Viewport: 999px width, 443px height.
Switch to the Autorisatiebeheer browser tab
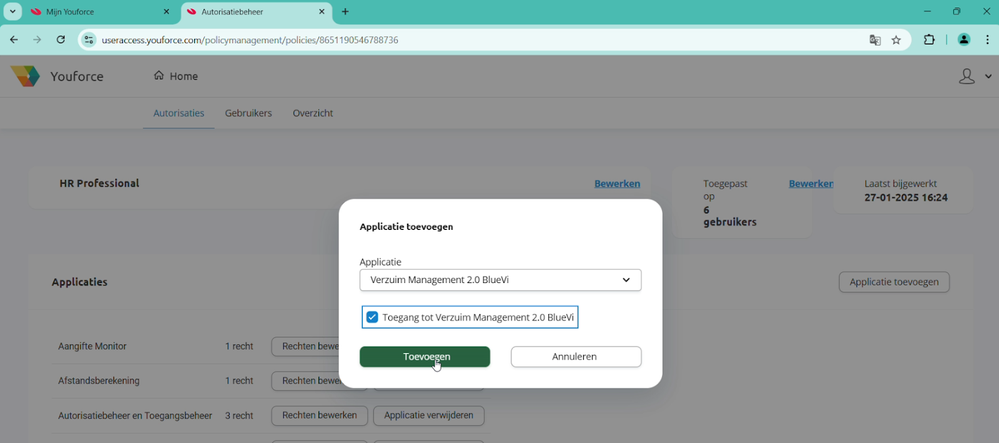point(257,11)
